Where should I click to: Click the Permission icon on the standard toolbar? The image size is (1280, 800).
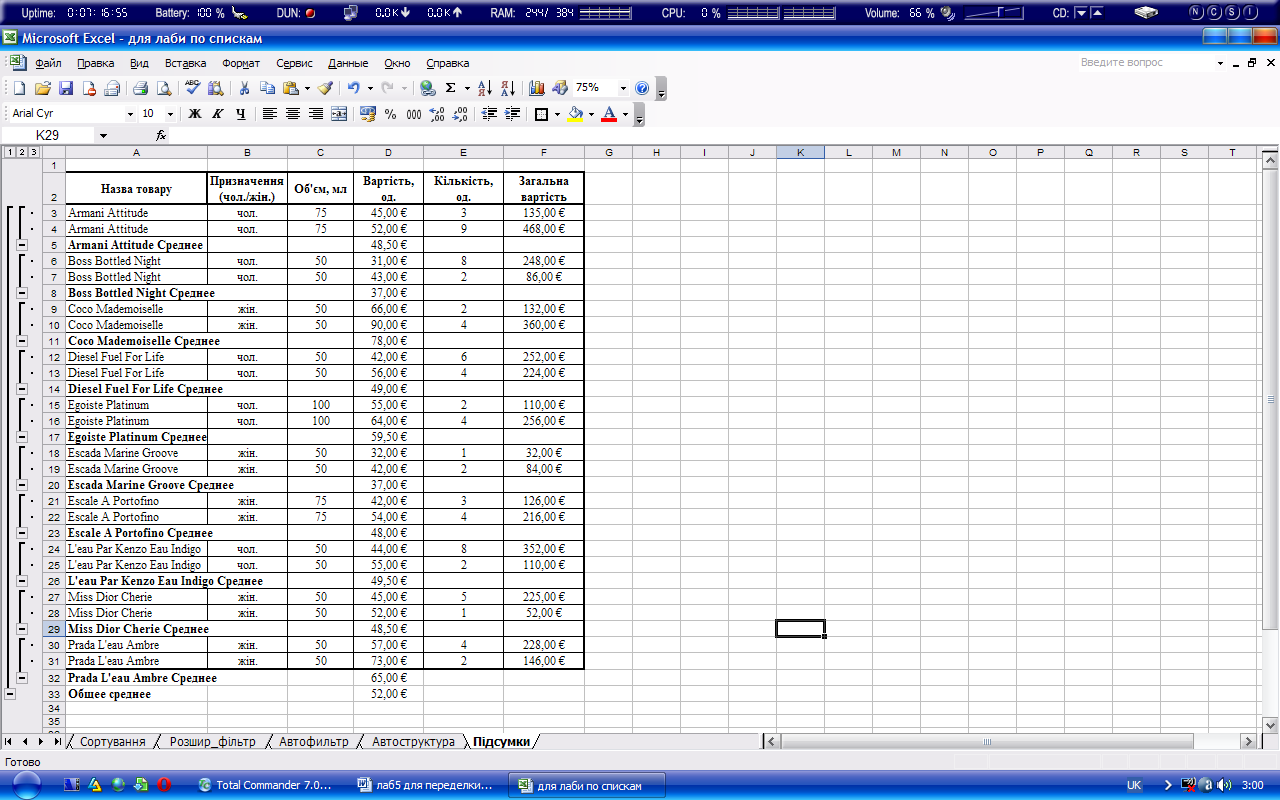pos(88,88)
